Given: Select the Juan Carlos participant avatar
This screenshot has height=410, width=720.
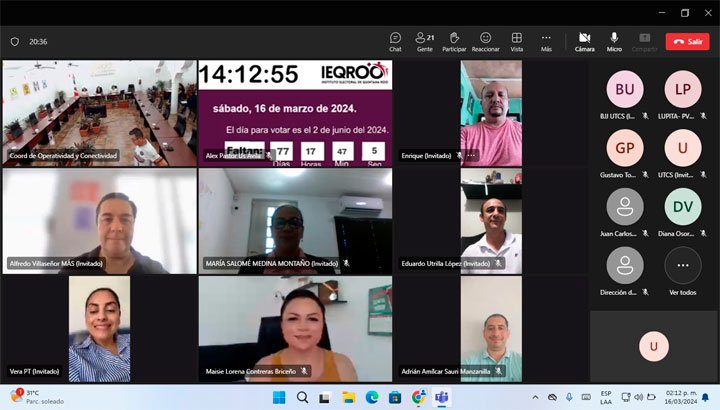Looking at the screenshot, I should click(624, 207).
